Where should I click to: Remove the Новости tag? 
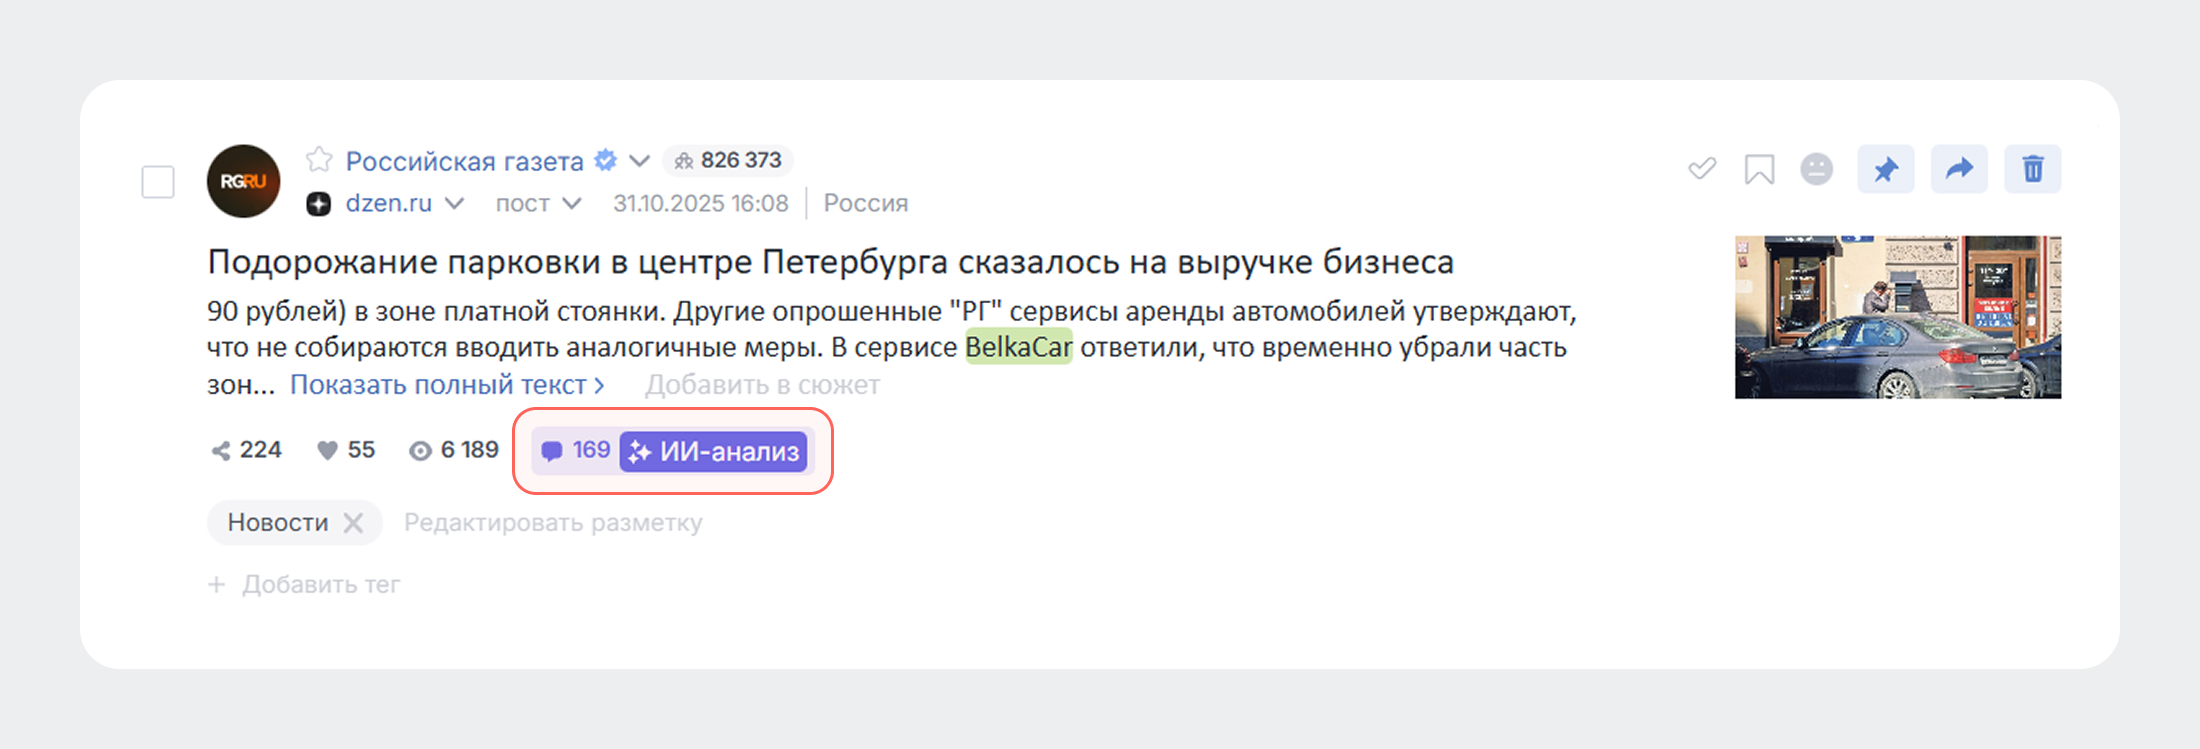click(353, 523)
